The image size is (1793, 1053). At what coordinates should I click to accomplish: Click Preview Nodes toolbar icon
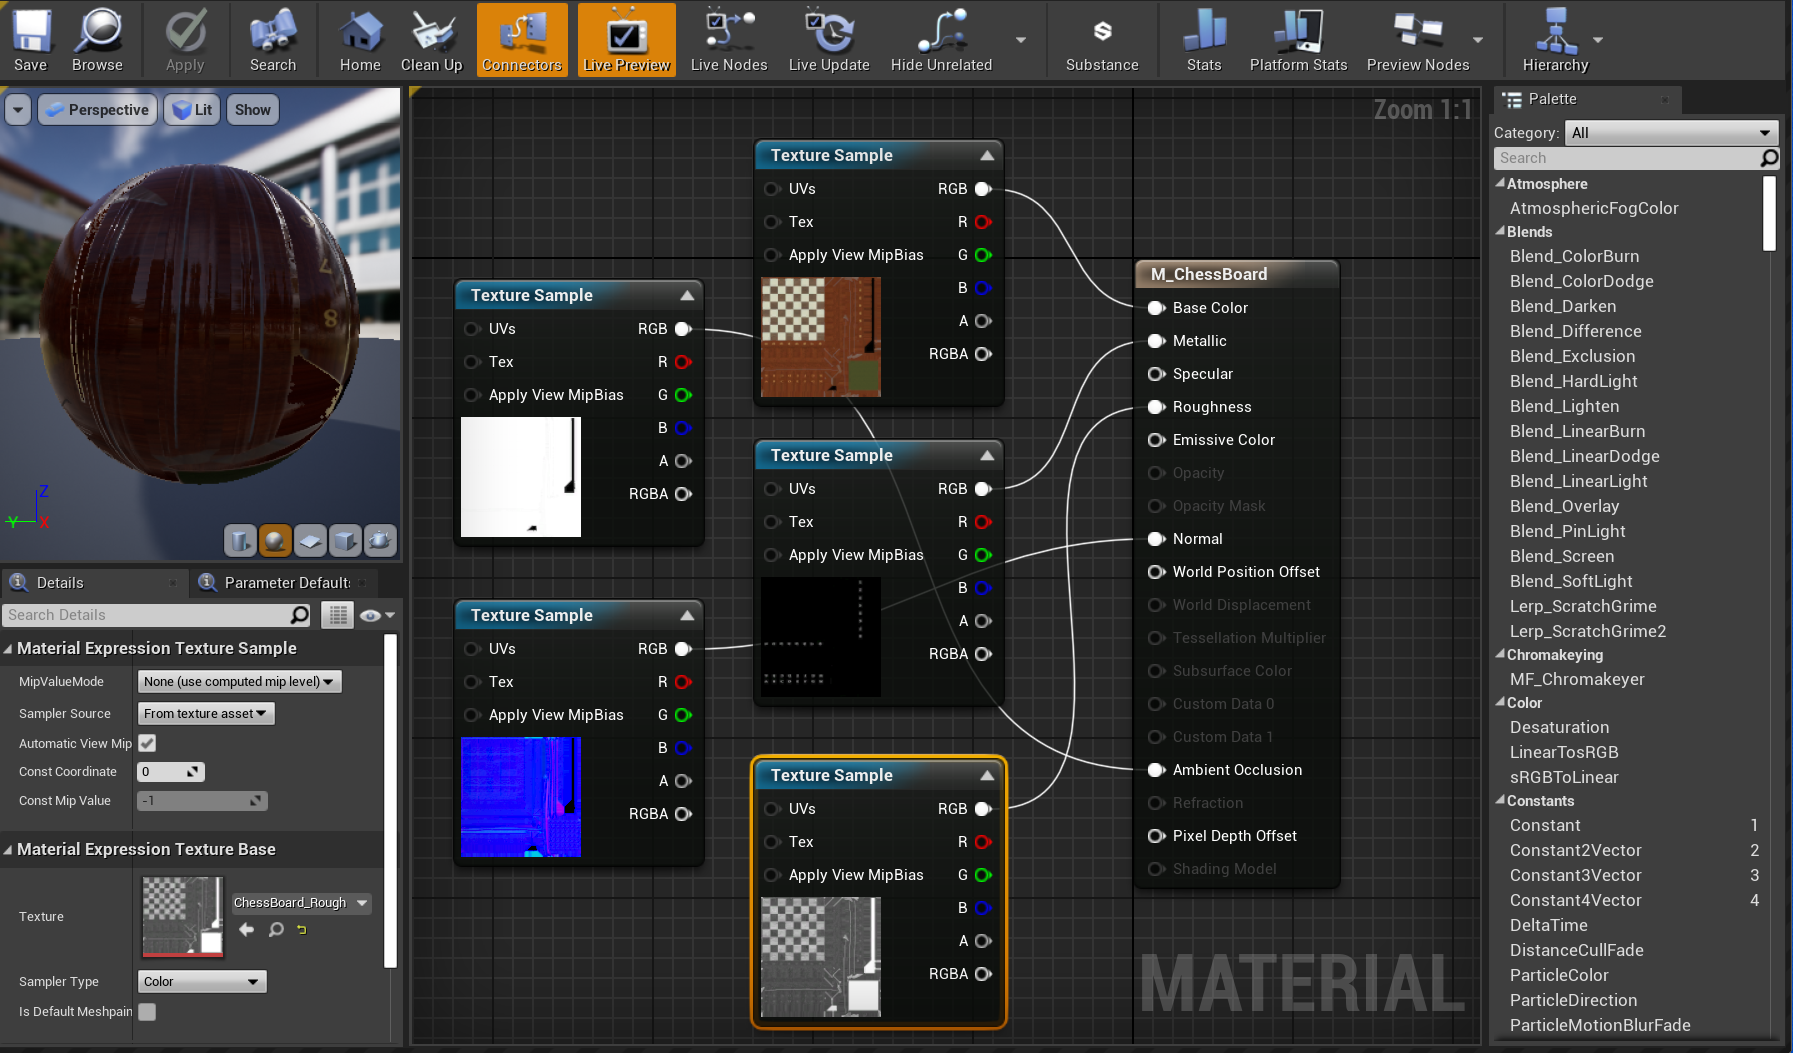1418,39
